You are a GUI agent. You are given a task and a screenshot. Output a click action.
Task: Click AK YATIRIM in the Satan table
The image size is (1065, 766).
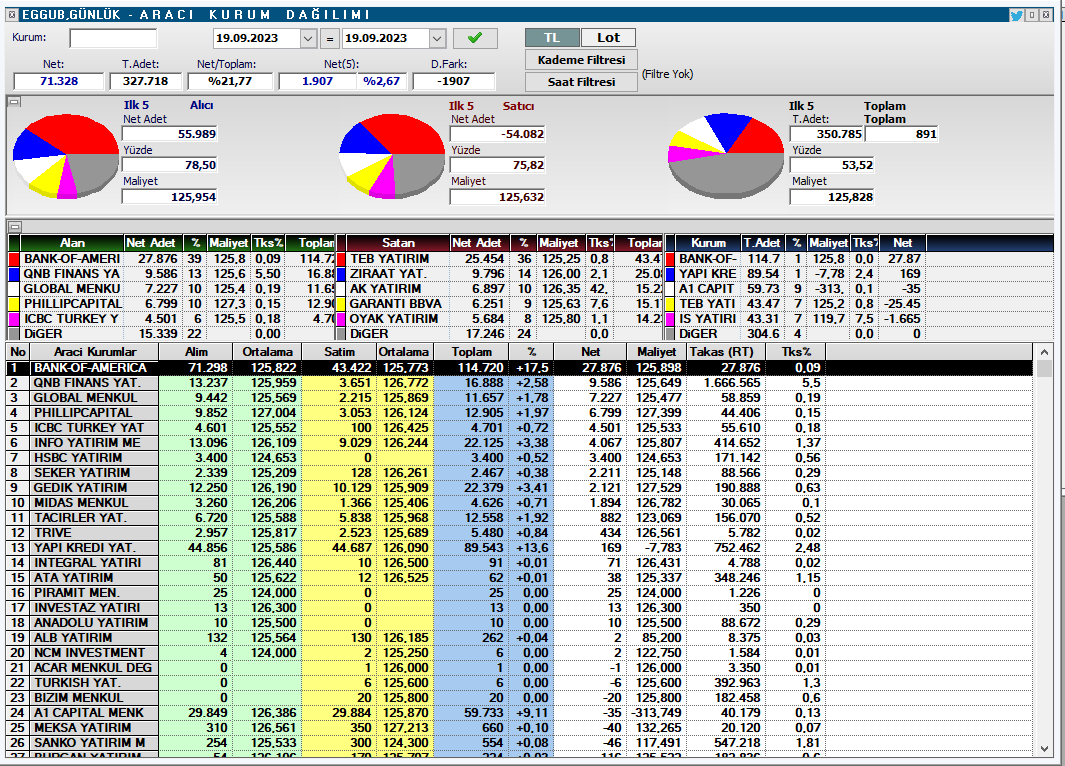tap(385, 289)
